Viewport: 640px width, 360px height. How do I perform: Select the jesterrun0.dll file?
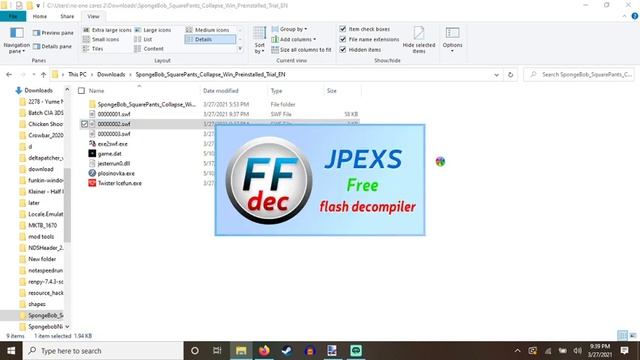113,163
